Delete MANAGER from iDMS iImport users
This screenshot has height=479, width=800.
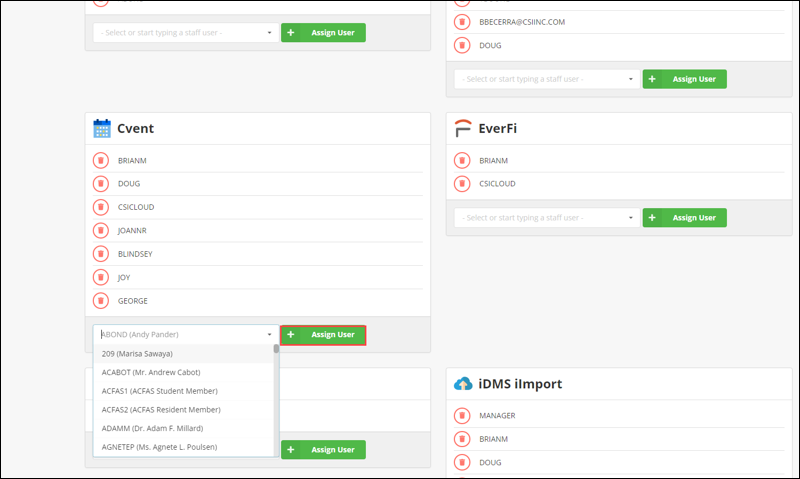(x=462, y=415)
